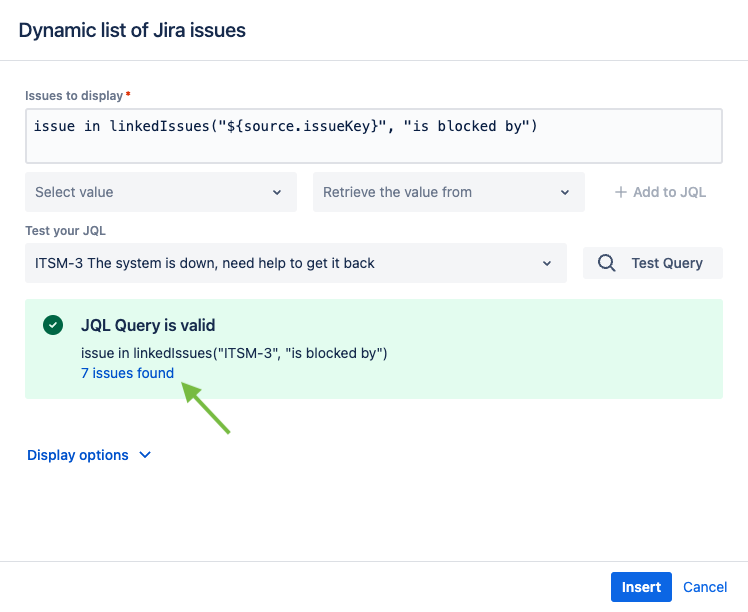Cancel the Jira issues dialog
Viewport: 748px width, 612px height.
[705, 587]
